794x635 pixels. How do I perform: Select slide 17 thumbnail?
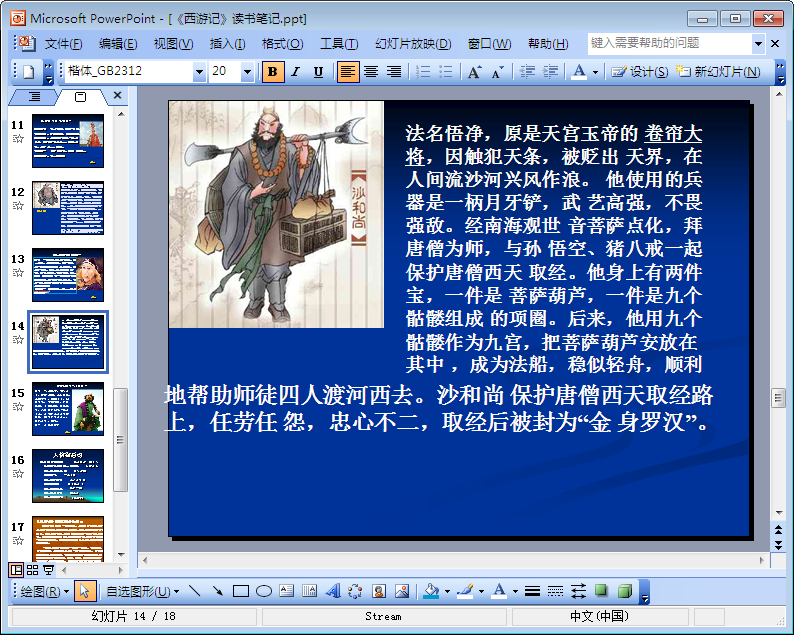click(68, 539)
